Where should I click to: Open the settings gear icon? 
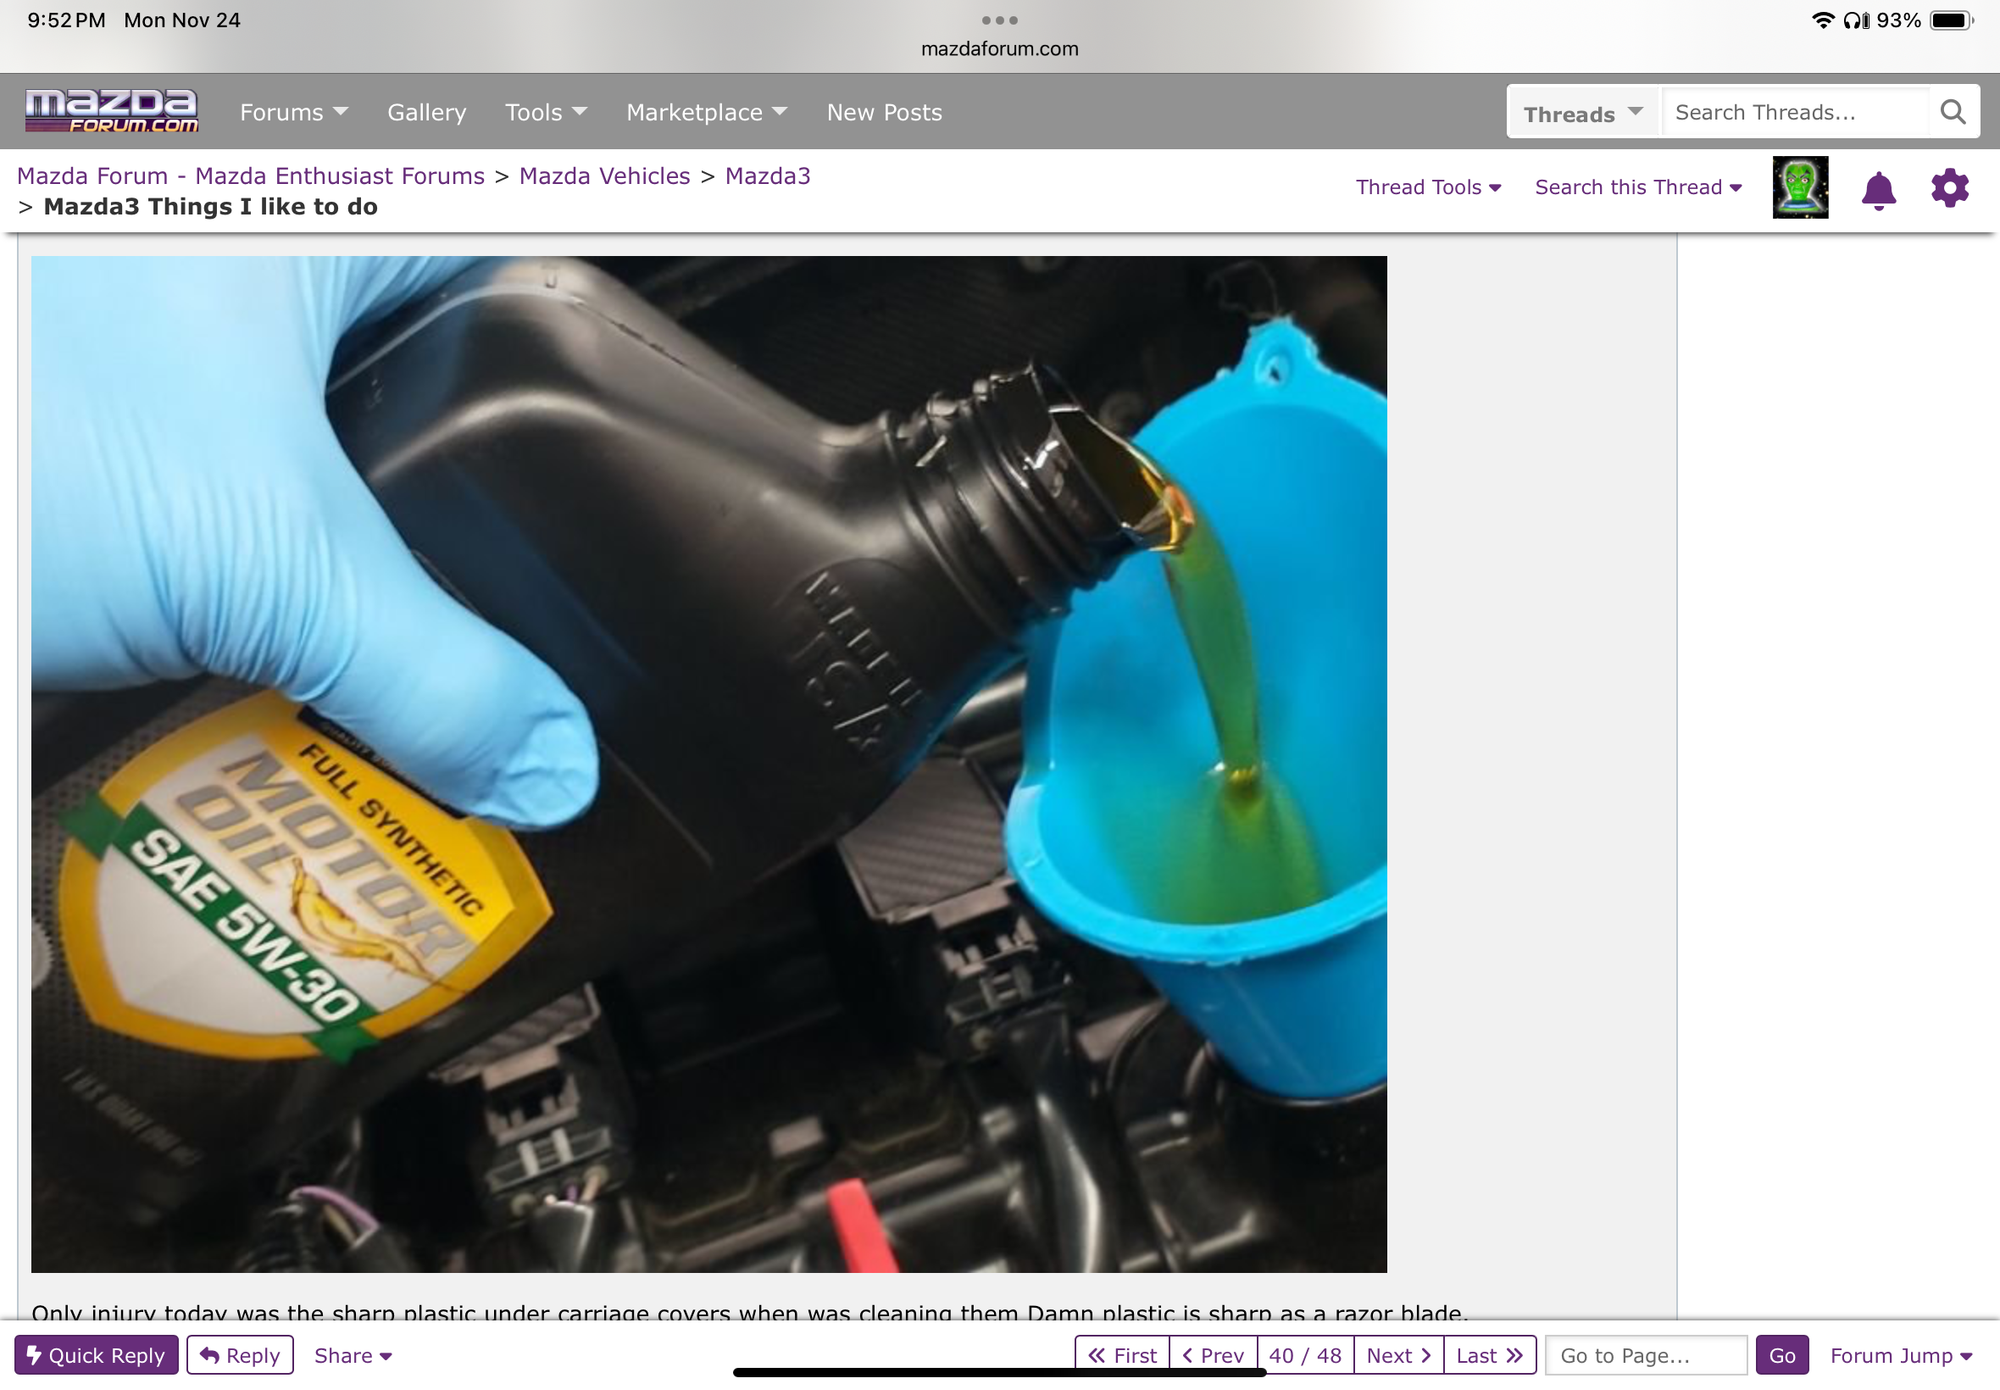click(1949, 188)
